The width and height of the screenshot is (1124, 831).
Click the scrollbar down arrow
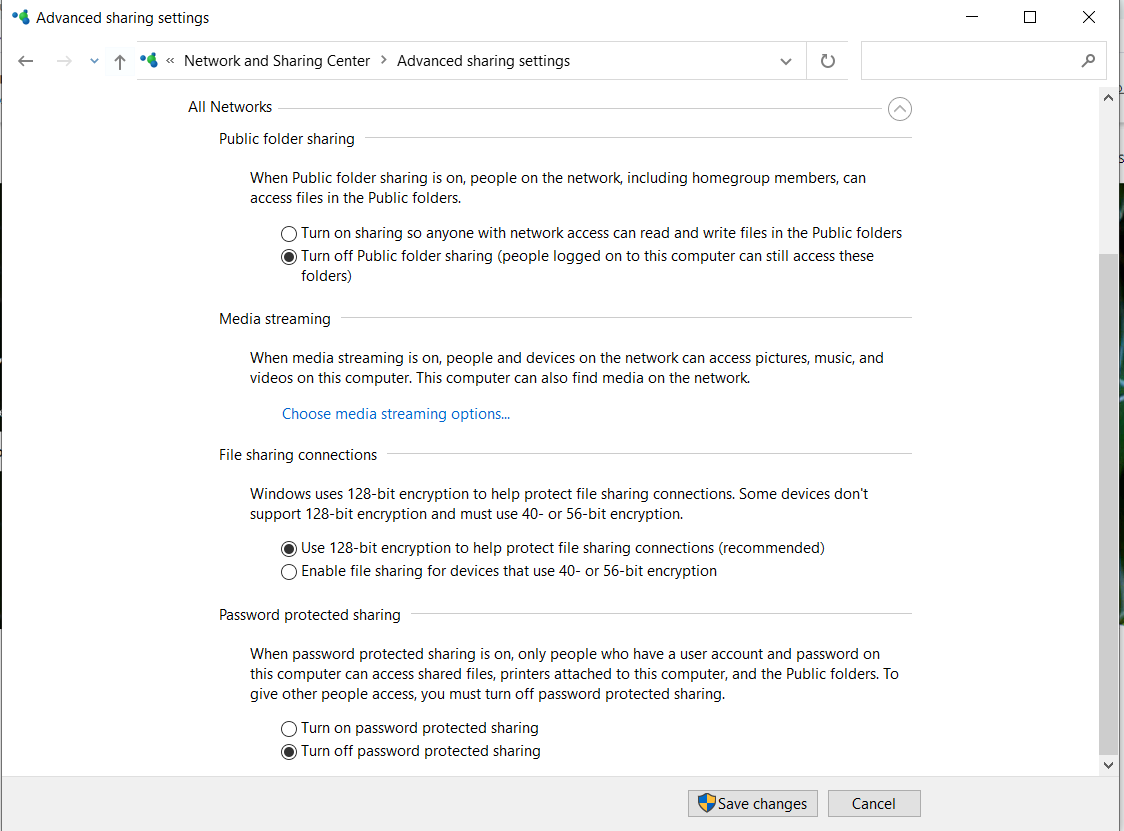[1108, 765]
